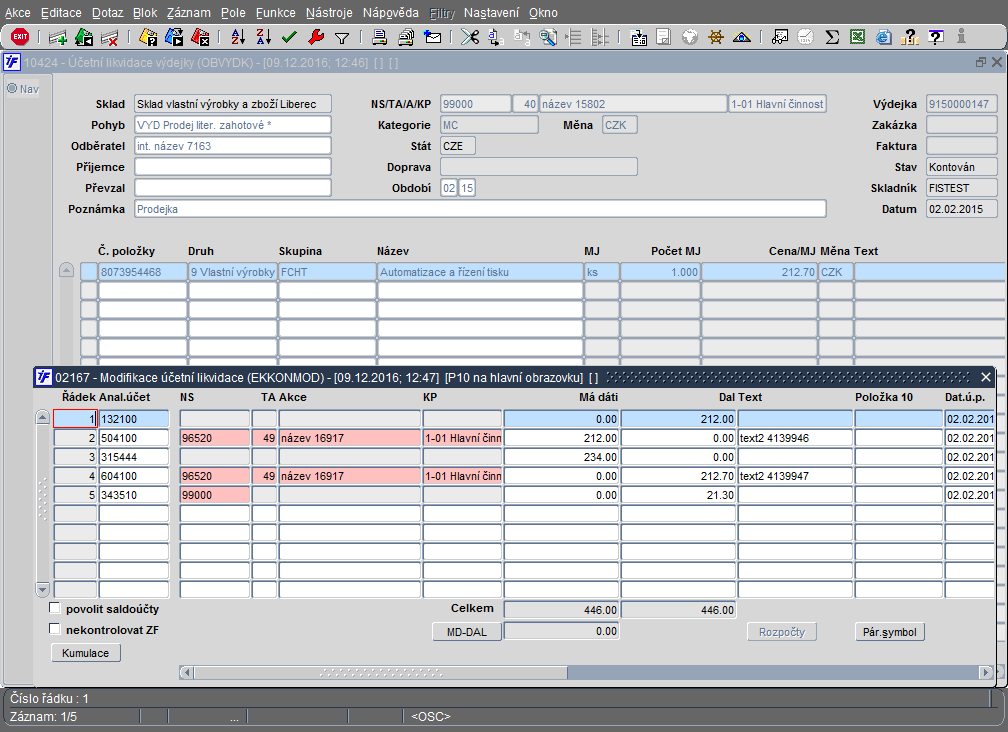Tick the nekontrolovat ZF checkbox
This screenshot has height=732, width=1008.
click(x=55, y=629)
